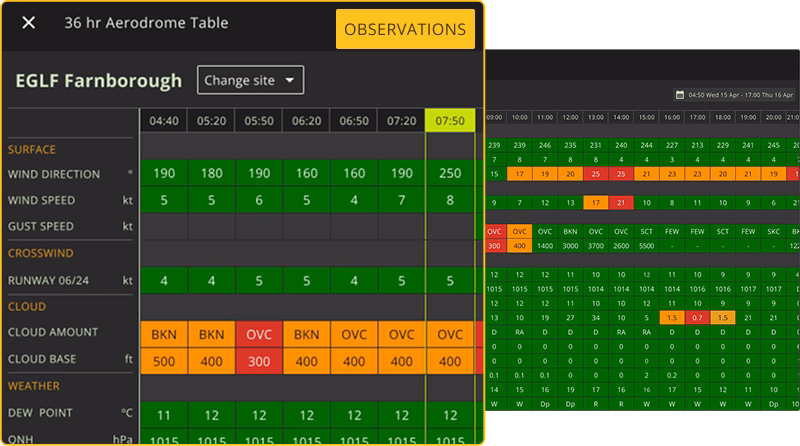
Task: Click the WEATHER section heading
Action: [x=34, y=386]
